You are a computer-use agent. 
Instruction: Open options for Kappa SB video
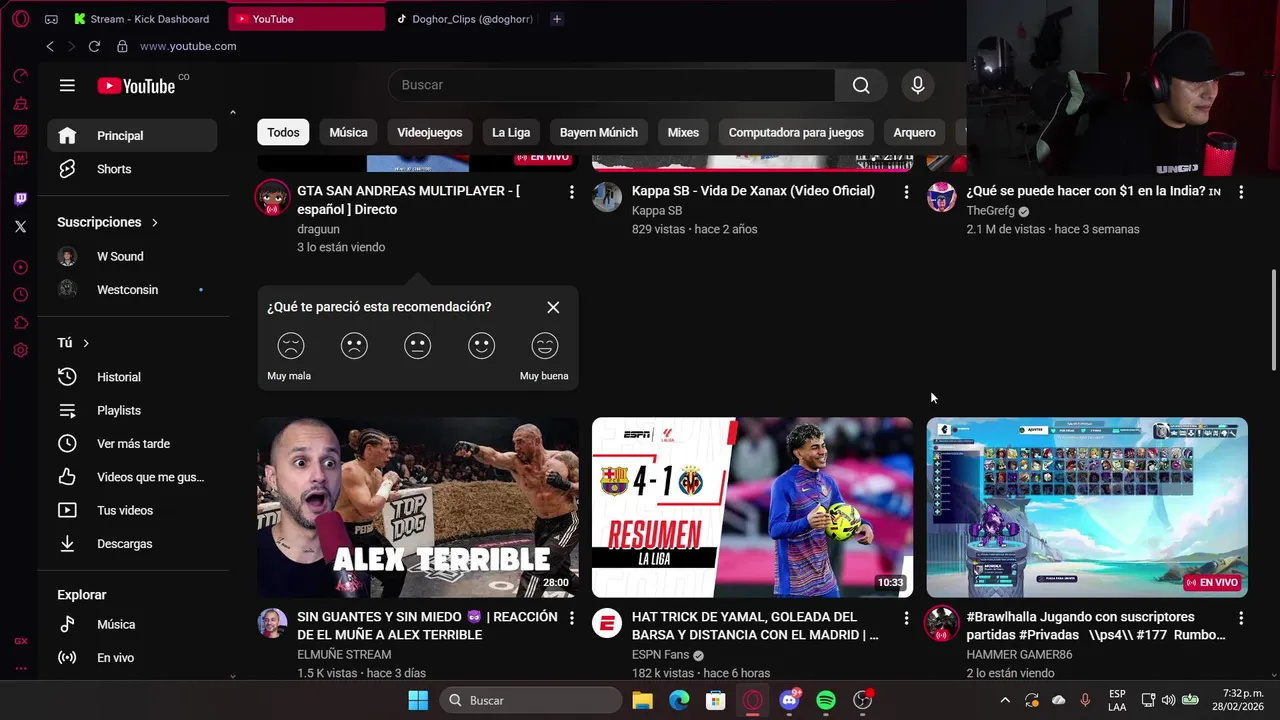click(906, 191)
